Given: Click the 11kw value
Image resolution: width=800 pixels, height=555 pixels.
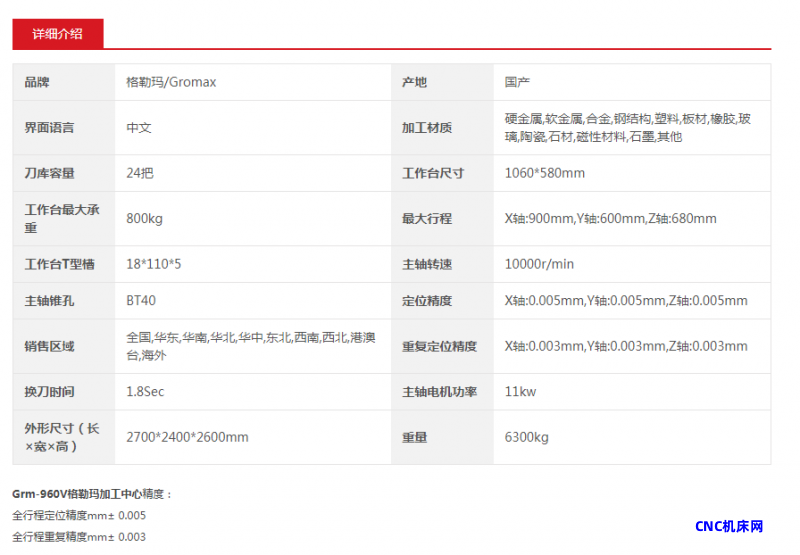Looking at the screenshot, I should [x=520, y=392].
